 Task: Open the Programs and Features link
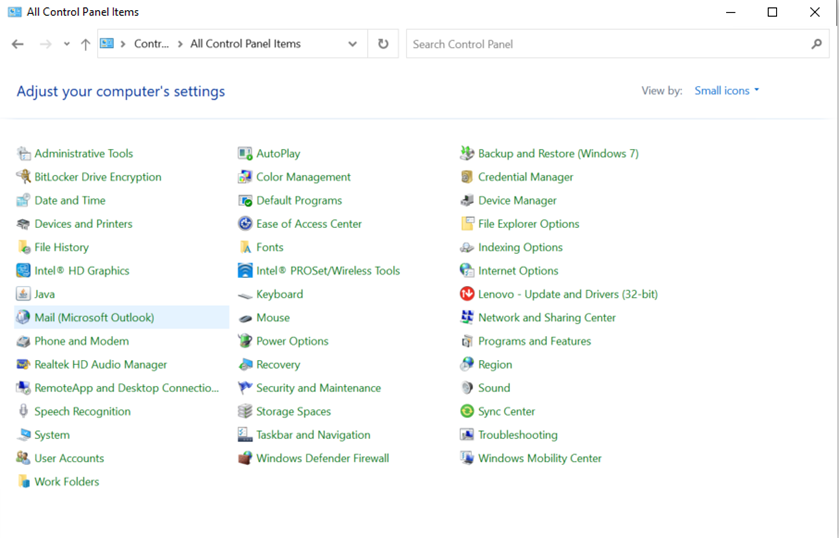click(535, 341)
